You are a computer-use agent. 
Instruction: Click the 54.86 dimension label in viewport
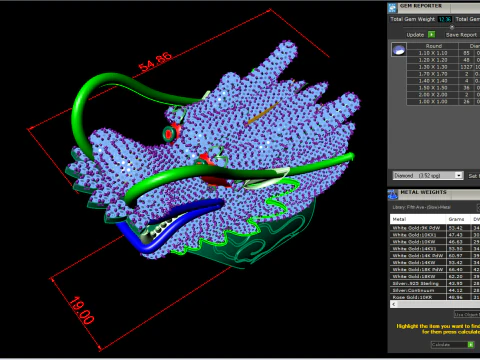coord(155,62)
